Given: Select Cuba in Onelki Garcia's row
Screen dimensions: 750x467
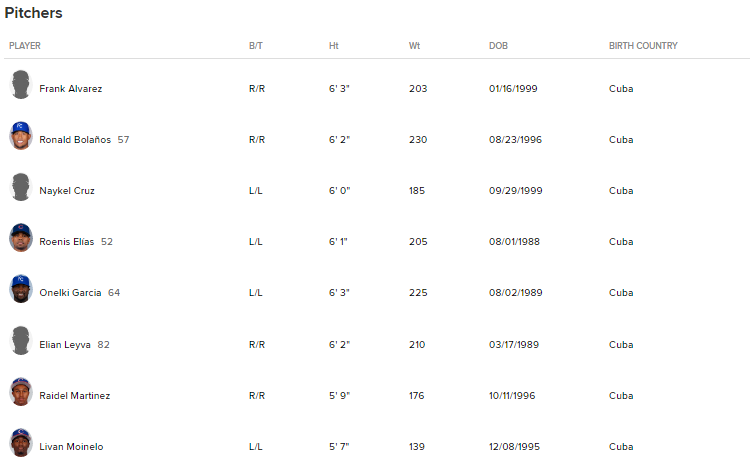Looking at the screenshot, I should coord(621,292).
